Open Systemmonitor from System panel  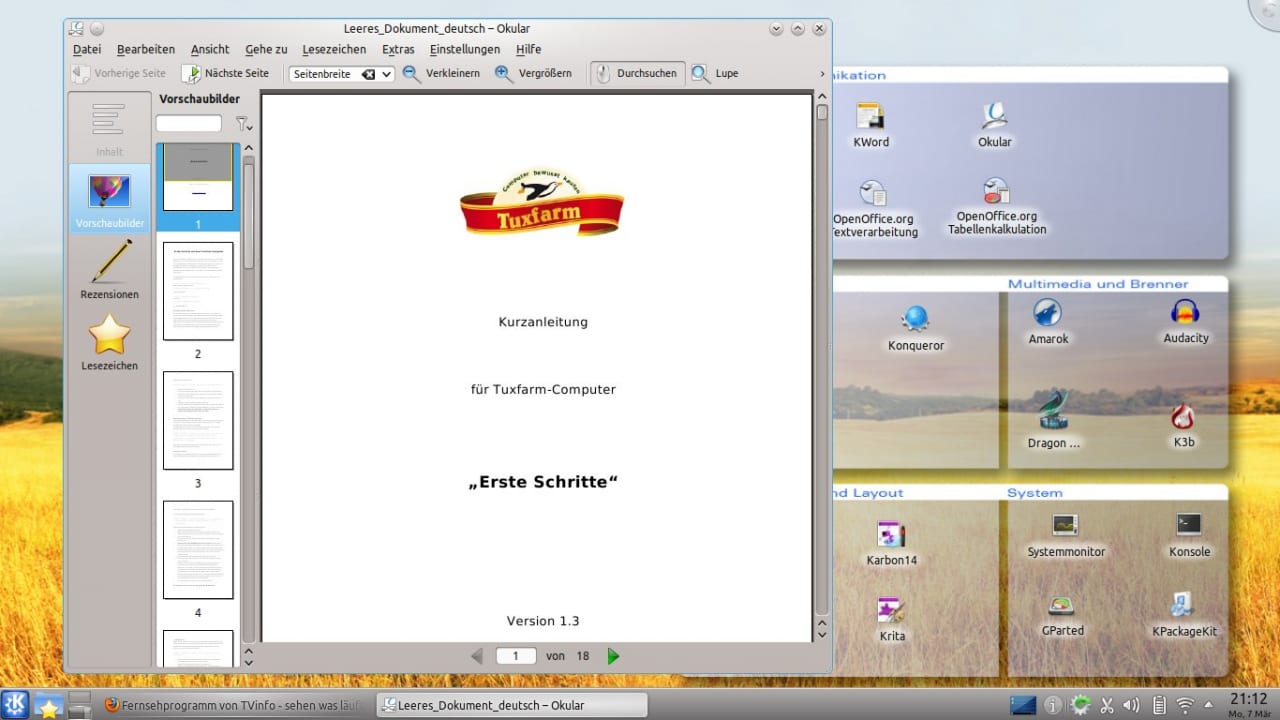coord(1066,535)
